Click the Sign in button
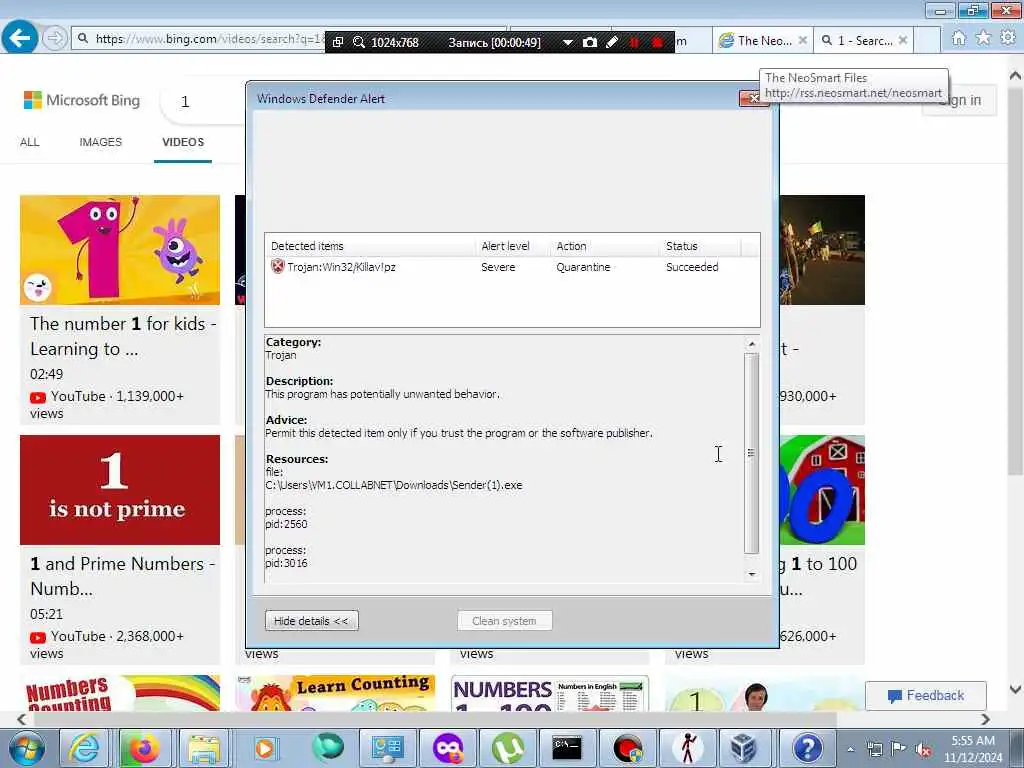Screen dimensions: 1024x768 (959, 100)
